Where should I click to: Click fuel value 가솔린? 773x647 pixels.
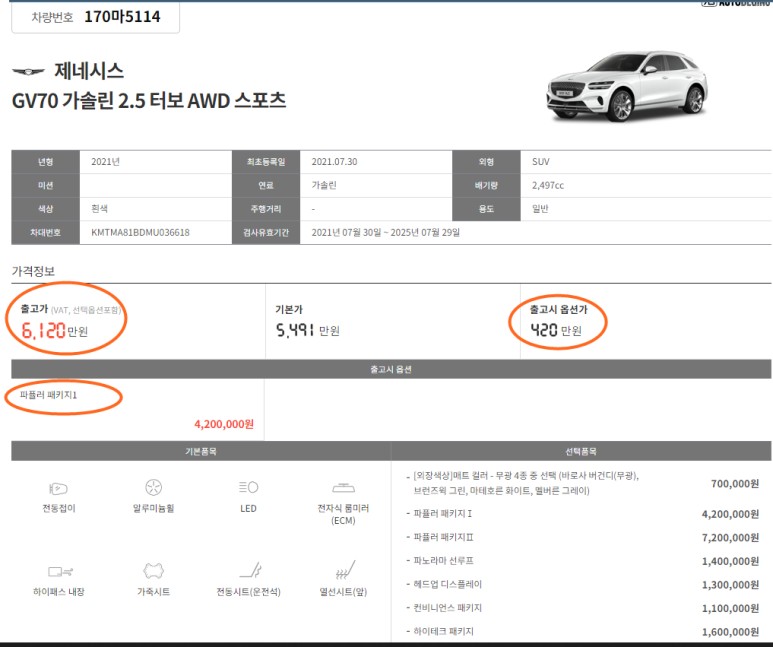[x=324, y=185]
